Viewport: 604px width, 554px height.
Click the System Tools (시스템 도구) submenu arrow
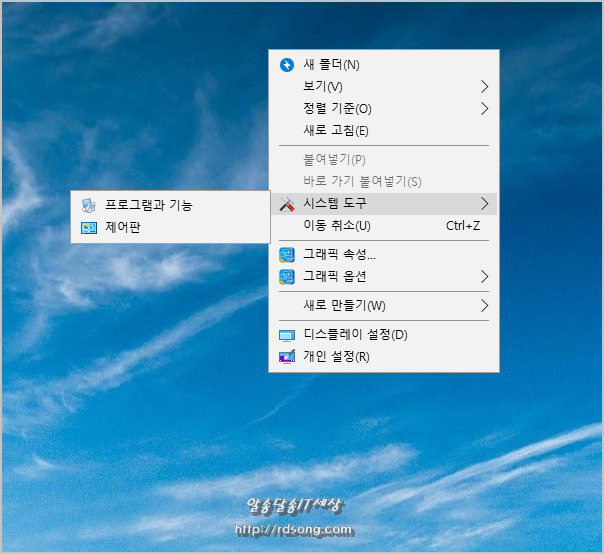coord(484,204)
